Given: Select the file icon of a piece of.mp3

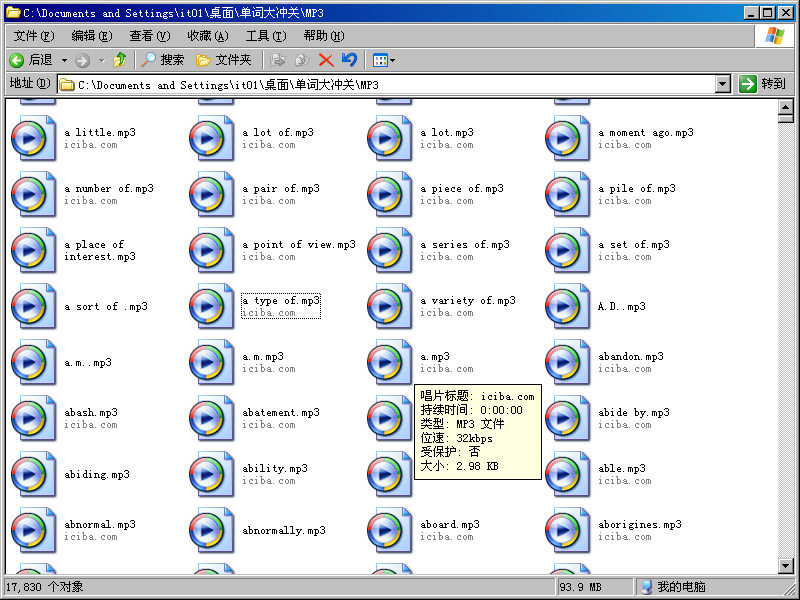Looking at the screenshot, I should coord(389,194).
